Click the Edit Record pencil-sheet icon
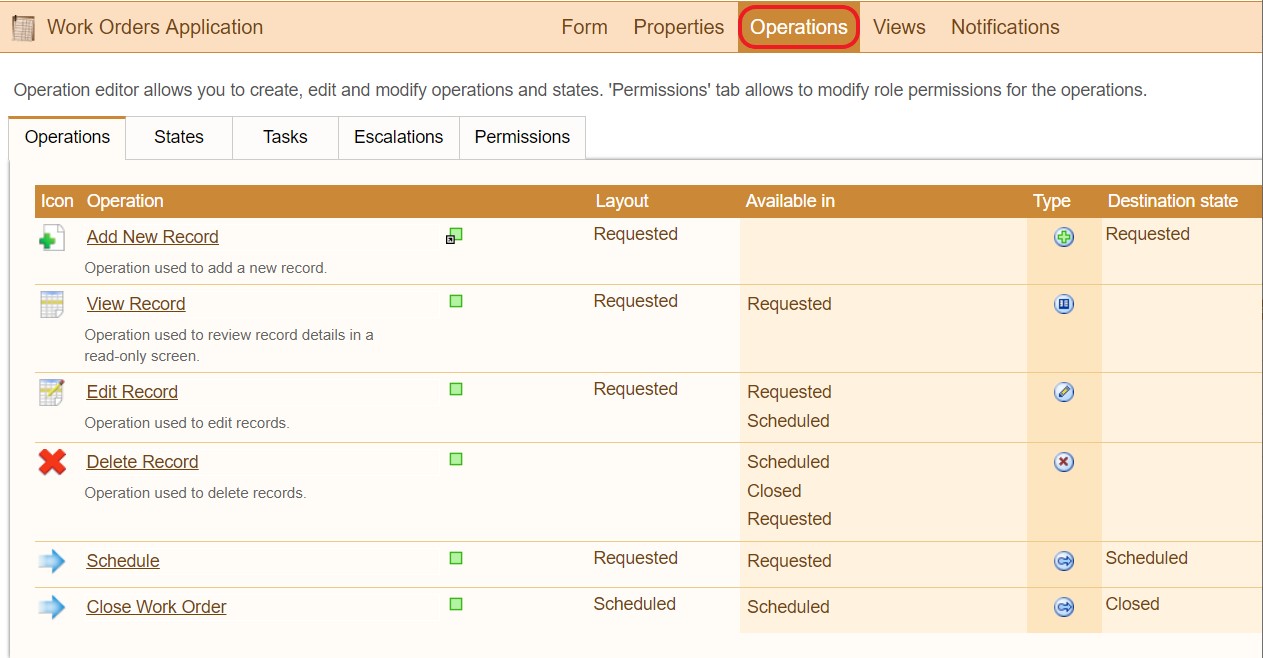Screen dimensions: 1263x658 [52, 392]
